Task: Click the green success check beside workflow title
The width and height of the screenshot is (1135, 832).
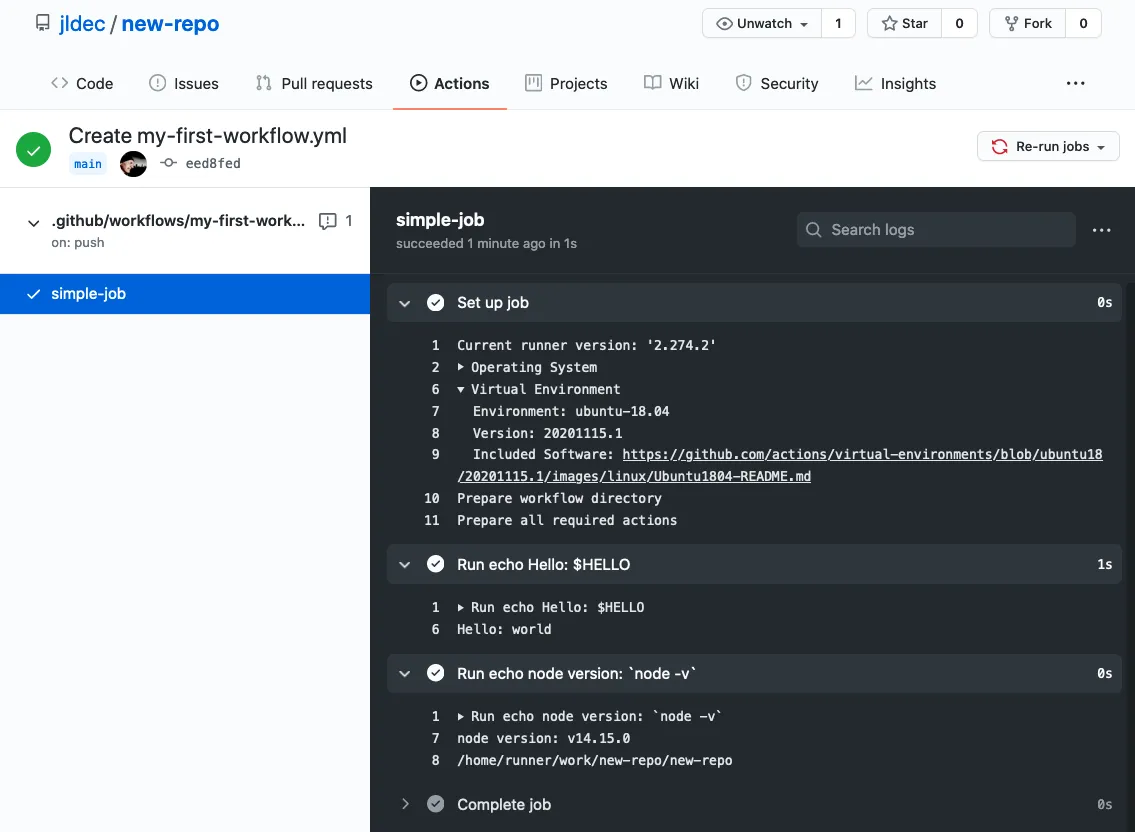Action: click(x=32, y=149)
